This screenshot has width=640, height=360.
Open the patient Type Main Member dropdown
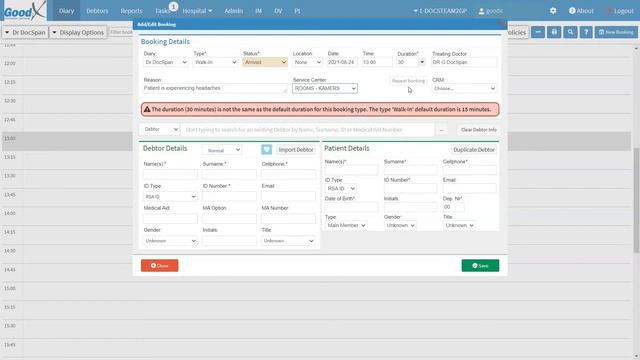pos(346,225)
